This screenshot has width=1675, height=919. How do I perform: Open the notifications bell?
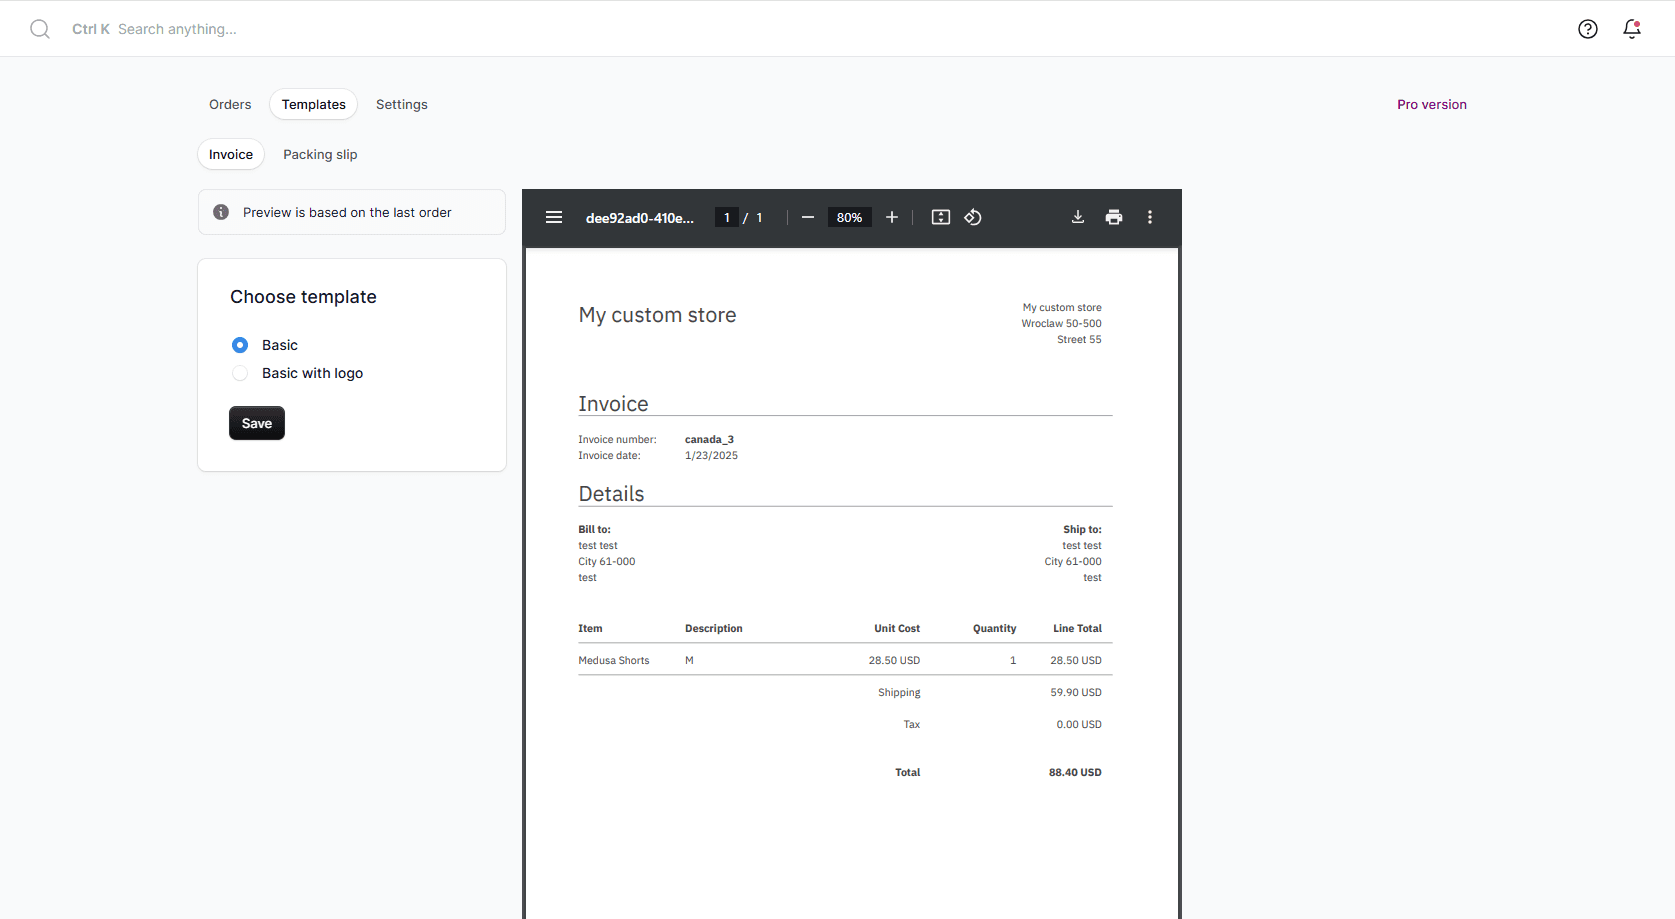coord(1632,29)
